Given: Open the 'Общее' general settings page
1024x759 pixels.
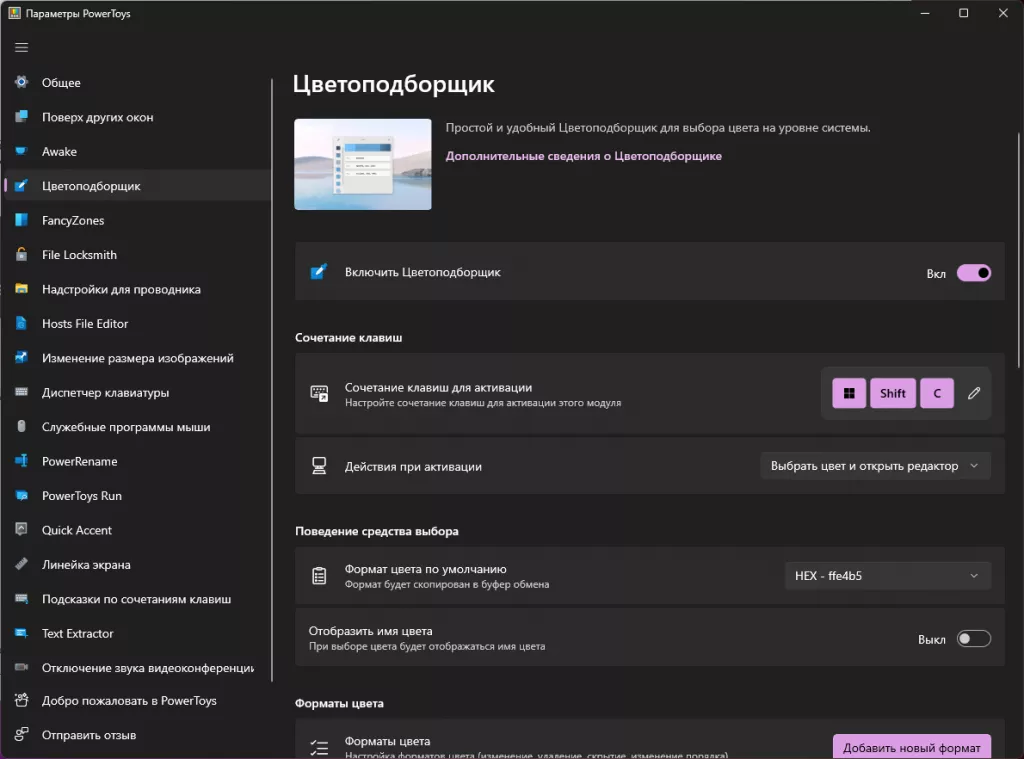Looking at the screenshot, I should pos(61,83).
